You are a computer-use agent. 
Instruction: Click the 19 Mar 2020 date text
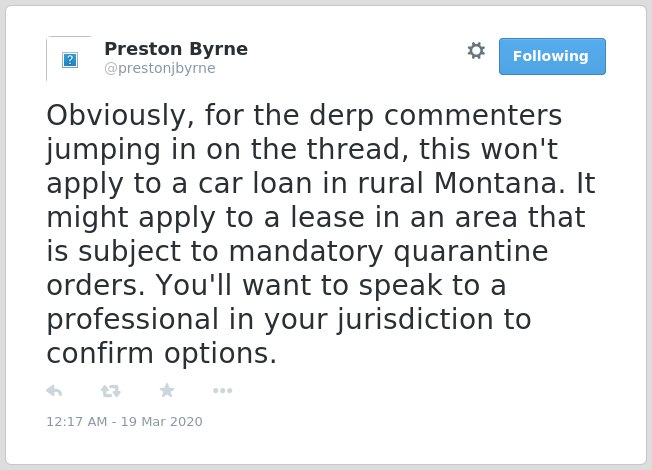(x=162, y=422)
